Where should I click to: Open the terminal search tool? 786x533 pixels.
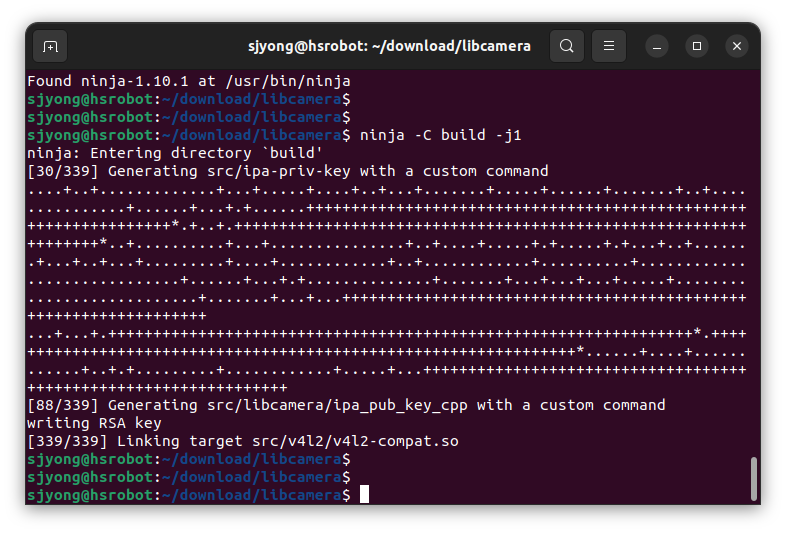(567, 46)
